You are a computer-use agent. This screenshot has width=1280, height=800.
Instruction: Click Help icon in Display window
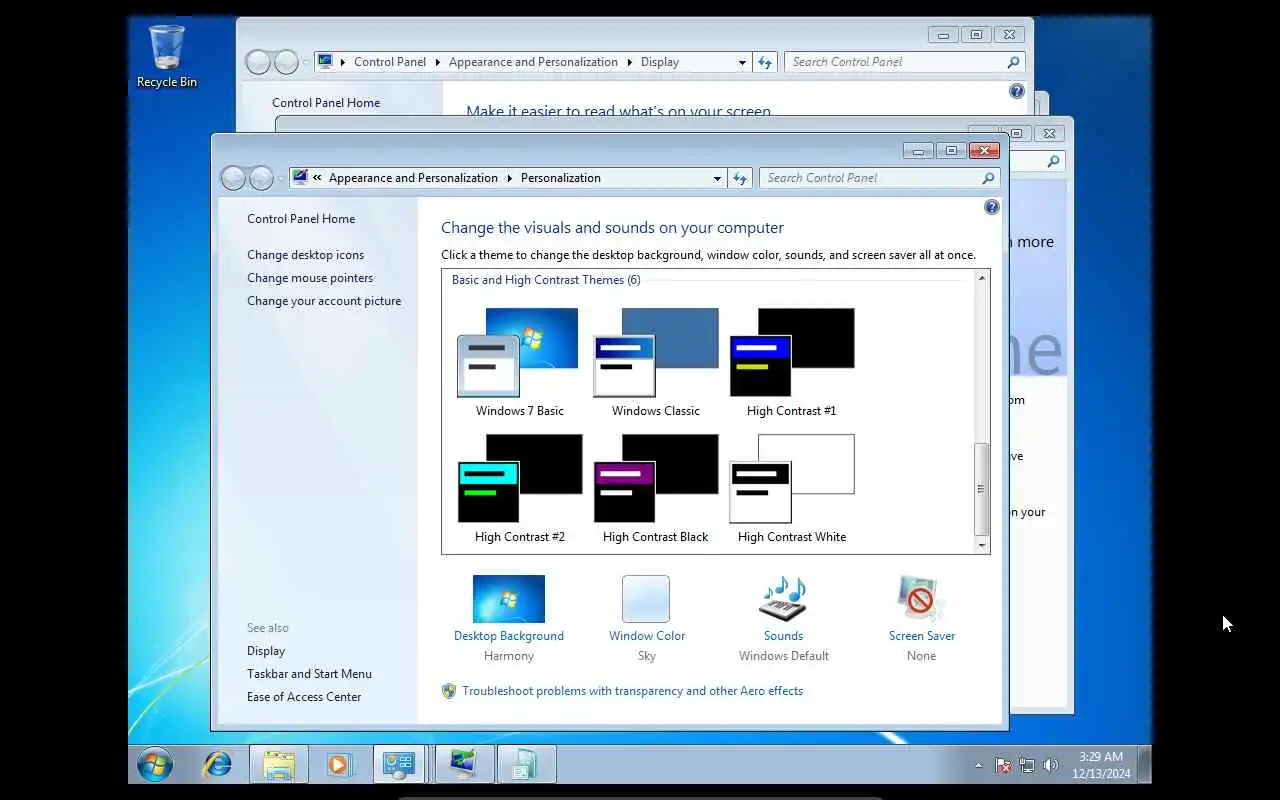(x=1017, y=91)
